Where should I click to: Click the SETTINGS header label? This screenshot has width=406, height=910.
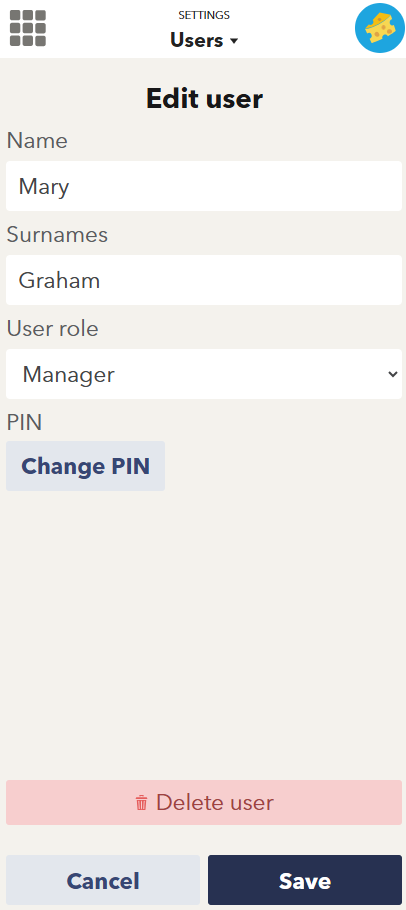point(204,15)
